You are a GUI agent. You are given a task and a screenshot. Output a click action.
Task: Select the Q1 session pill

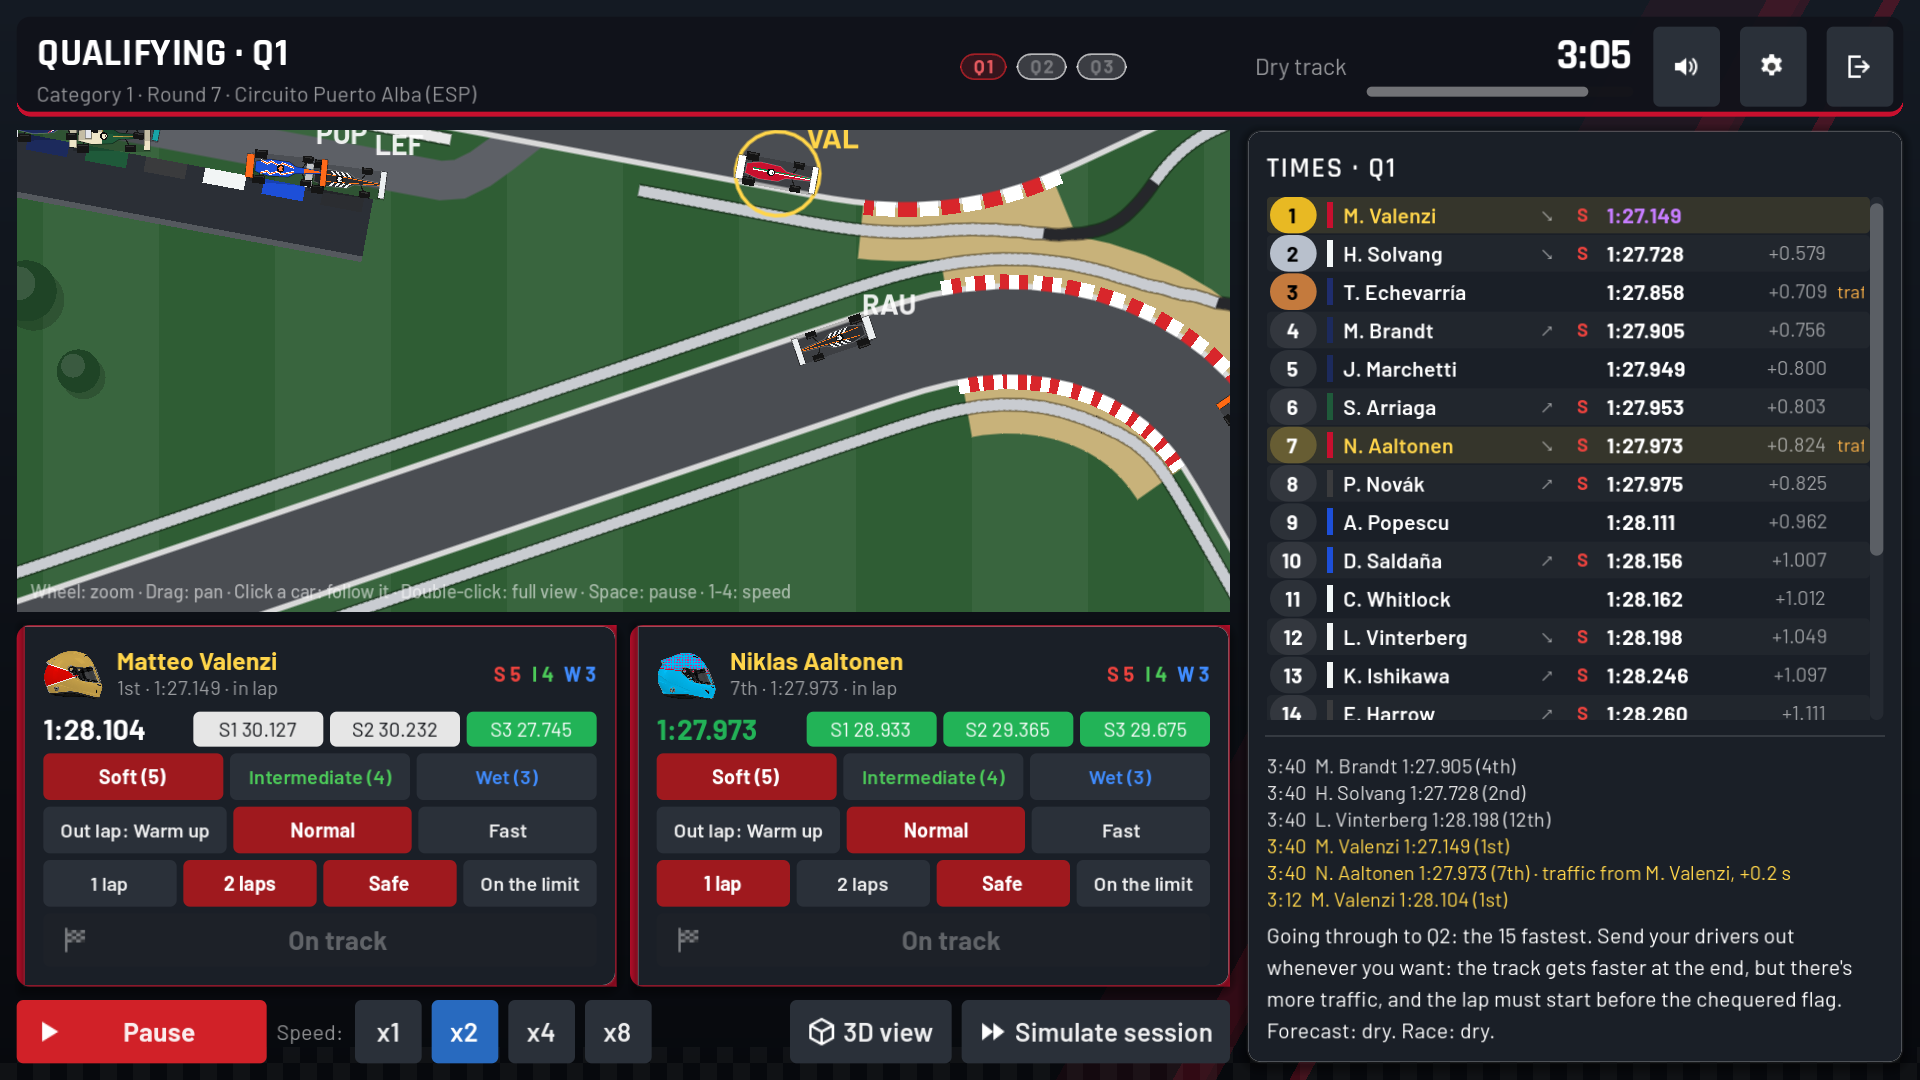click(x=983, y=67)
